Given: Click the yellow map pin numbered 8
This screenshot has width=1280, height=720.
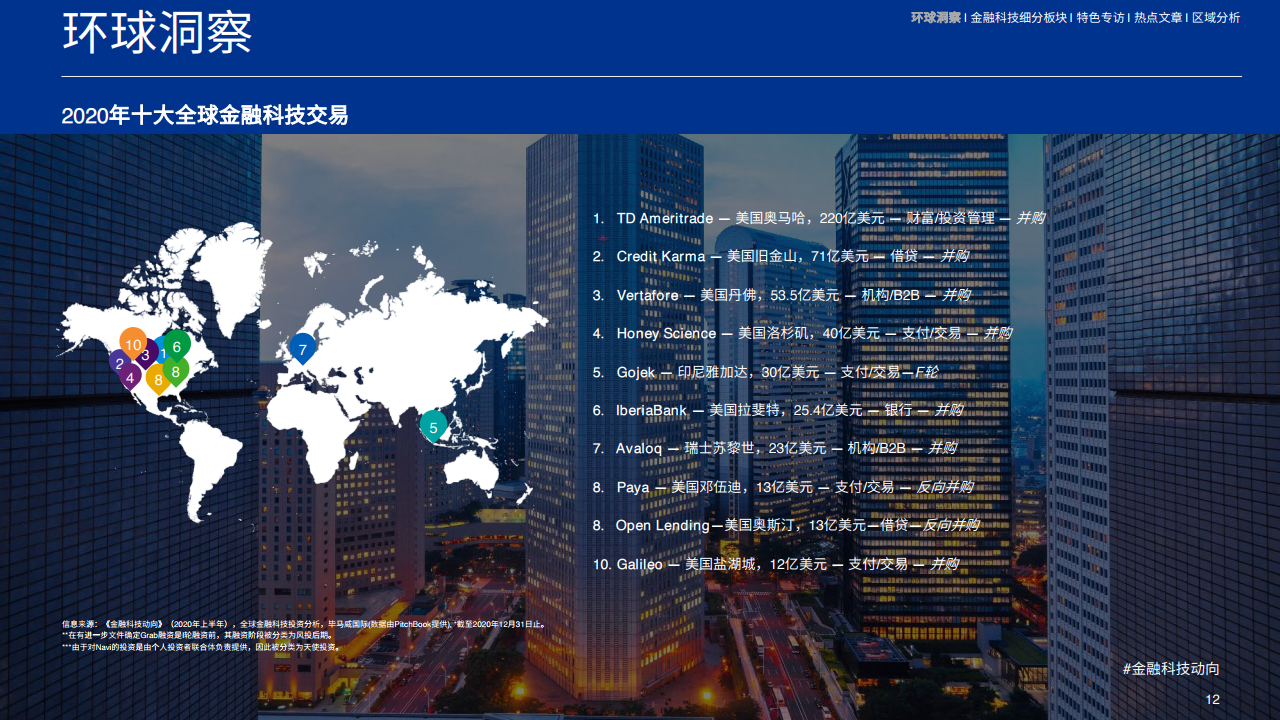Looking at the screenshot, I should 157,379.
